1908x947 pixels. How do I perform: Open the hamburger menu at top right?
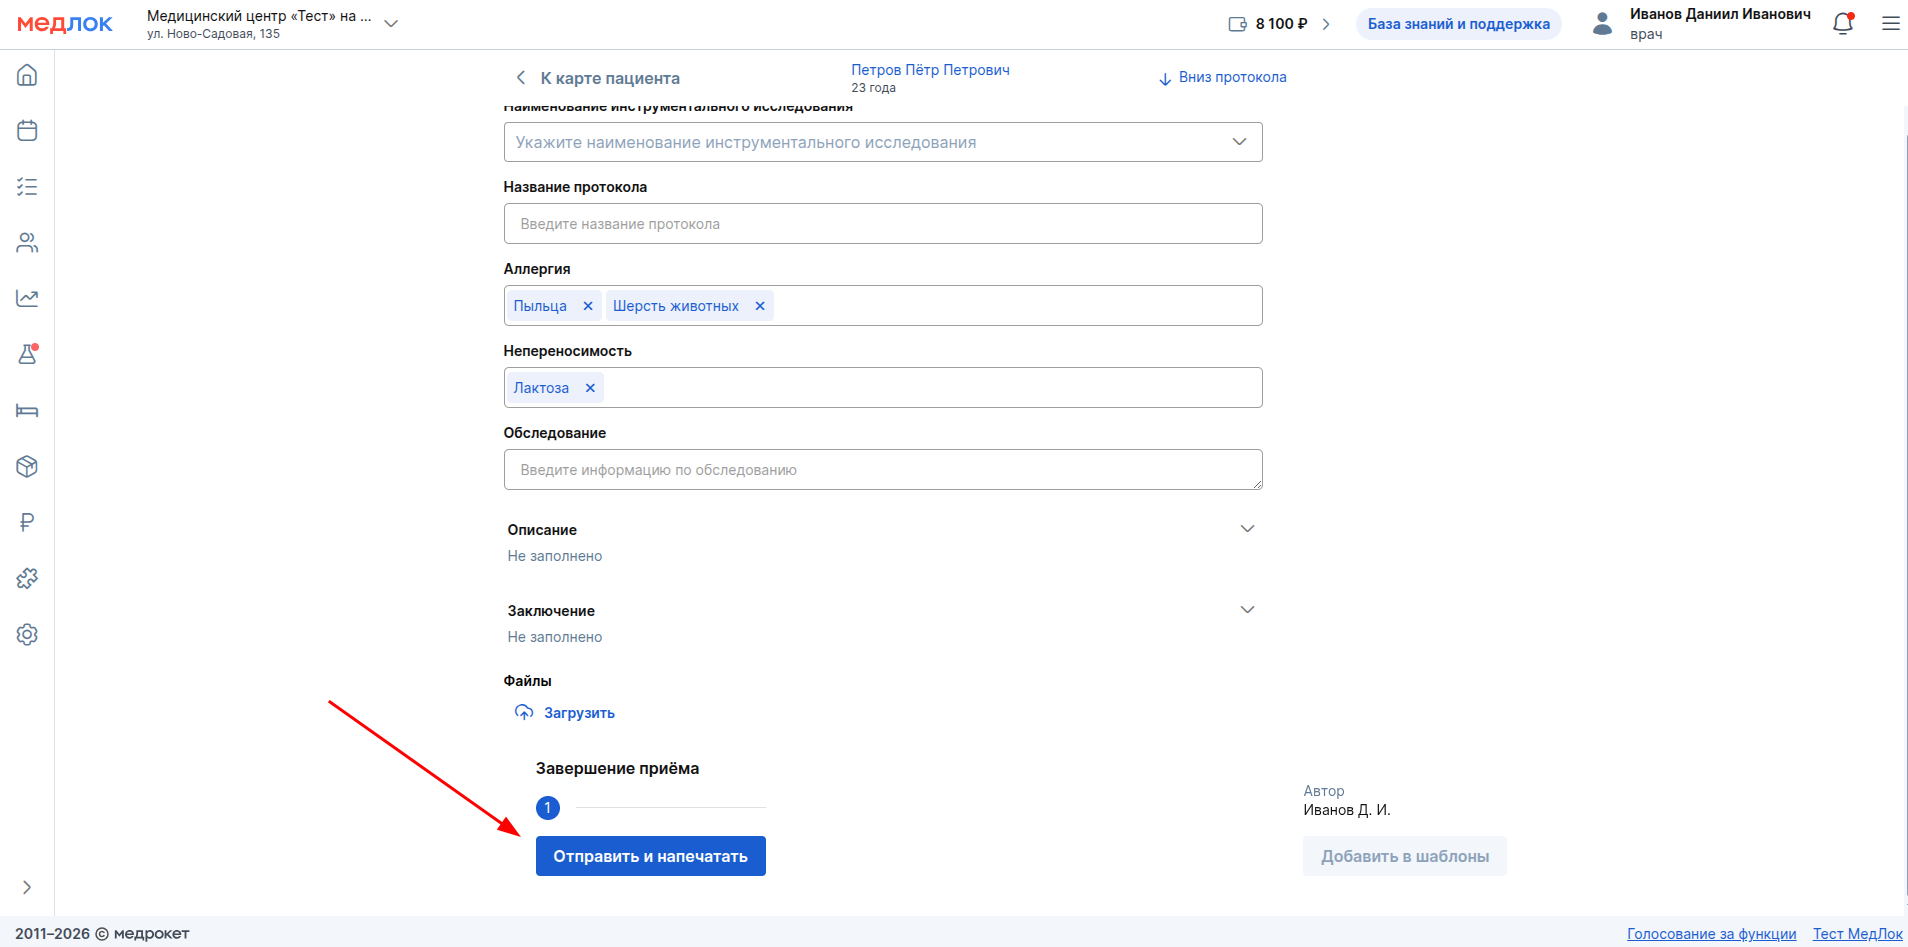click(1890, 24)
